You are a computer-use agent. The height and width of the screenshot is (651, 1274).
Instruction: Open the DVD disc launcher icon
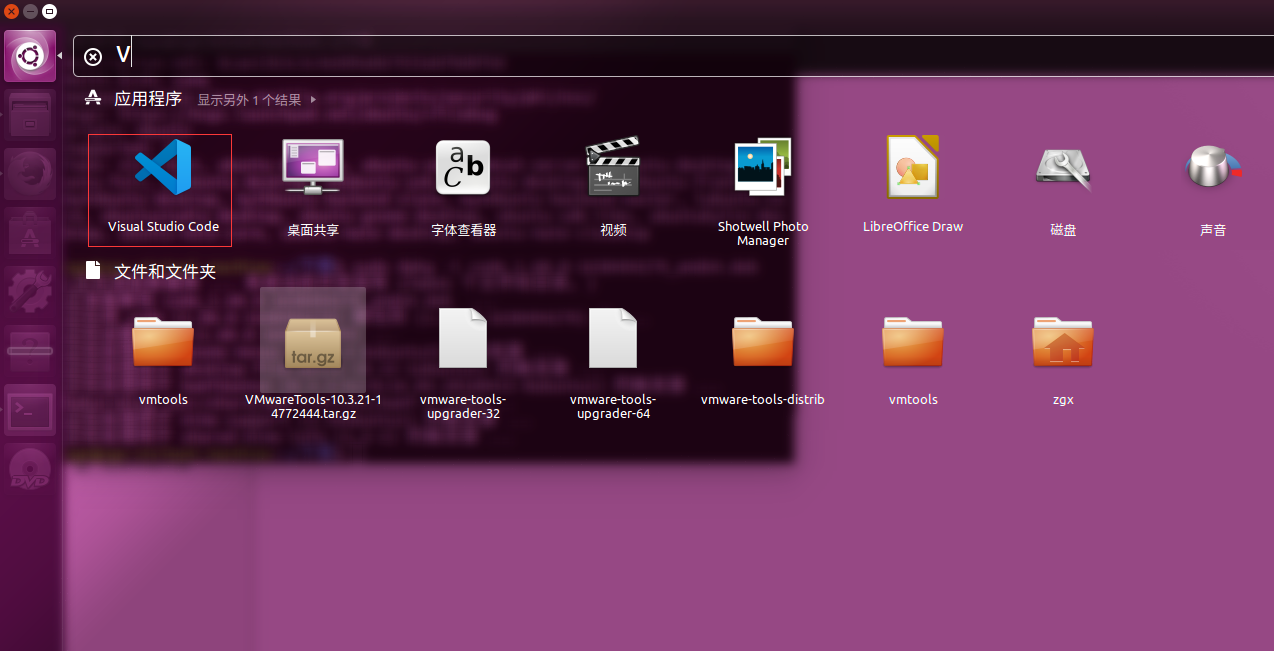(x=30, y=468)
